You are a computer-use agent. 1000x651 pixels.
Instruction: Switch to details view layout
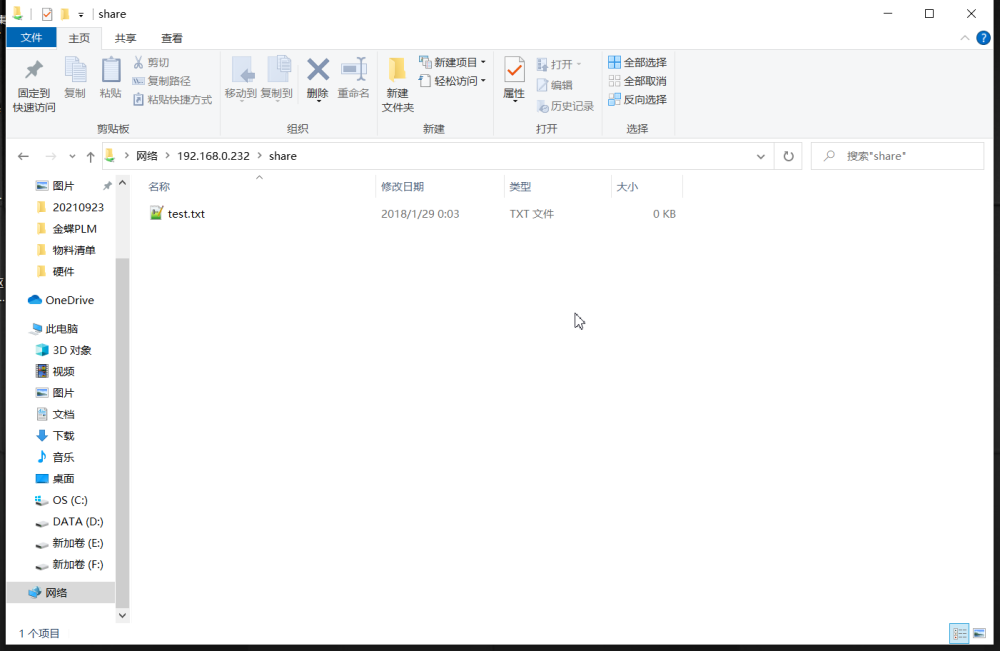pyautogui.click(x=960, y=633)
